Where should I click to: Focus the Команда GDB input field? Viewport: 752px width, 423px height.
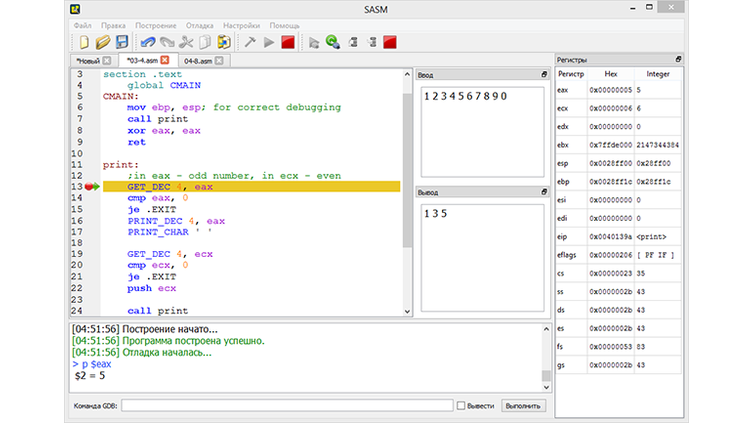(286, 406)
